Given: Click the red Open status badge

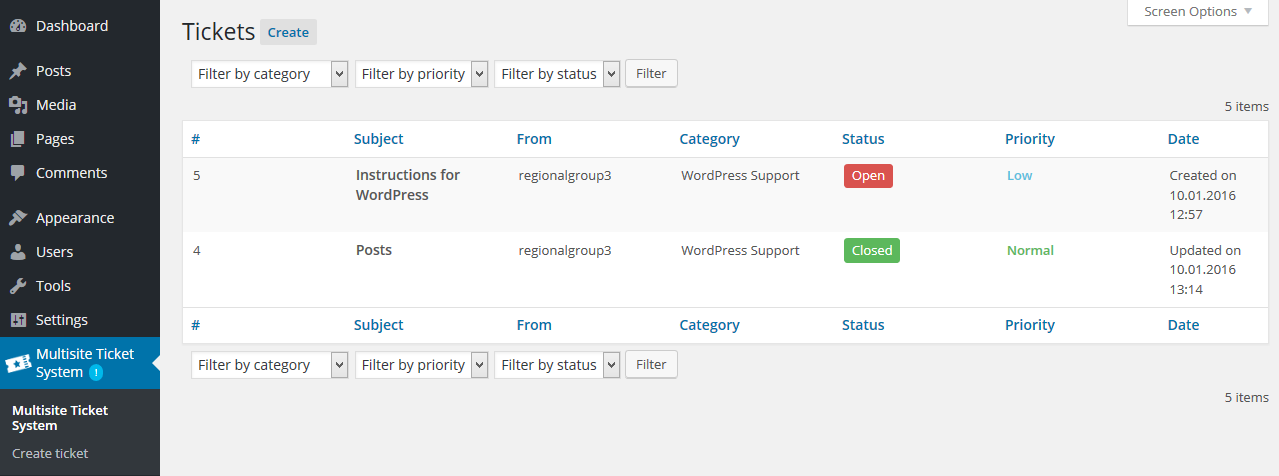Looking at the screenshot, I should tap(868, 176).
